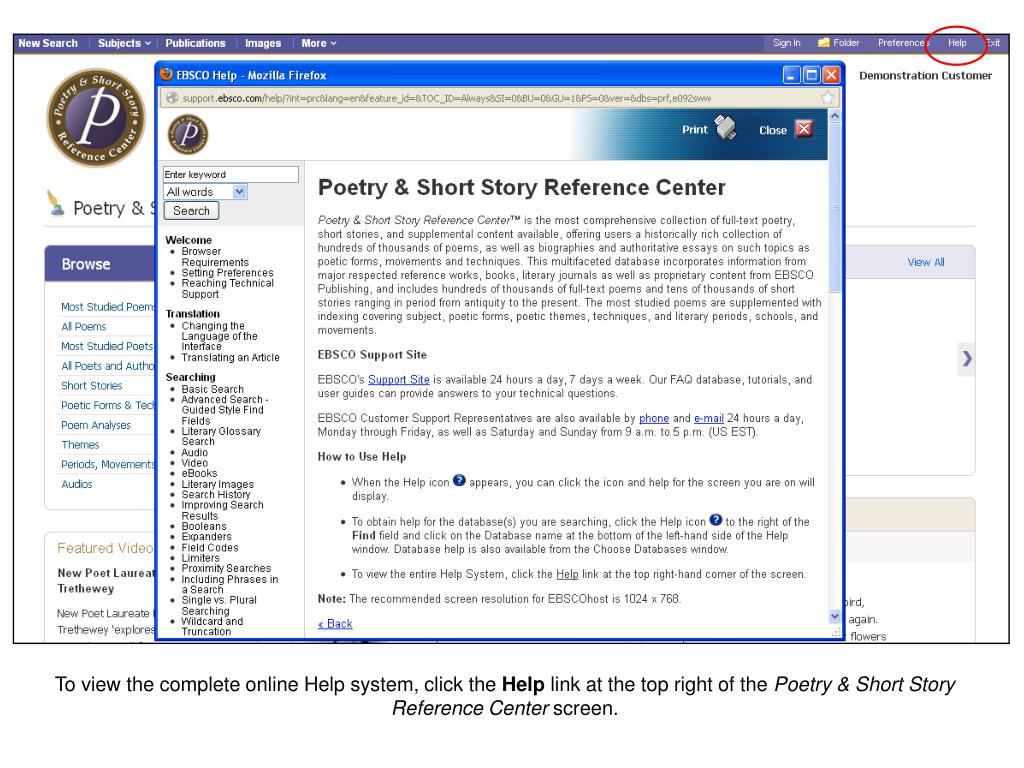Click the Firefox logo icon in title bar
Screen dimensions: 1024x768
167,74
